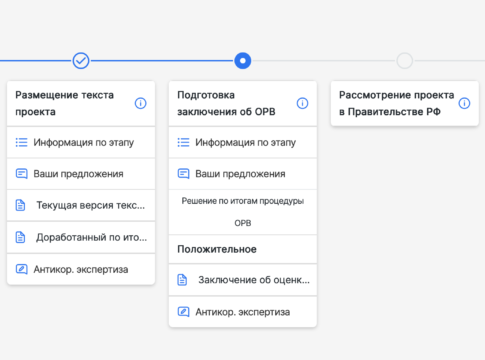485x360 pixels.
Task: Click the 'Размещение текста проекта' stage title
Action: pyautogui.click(x=65, y=103)
